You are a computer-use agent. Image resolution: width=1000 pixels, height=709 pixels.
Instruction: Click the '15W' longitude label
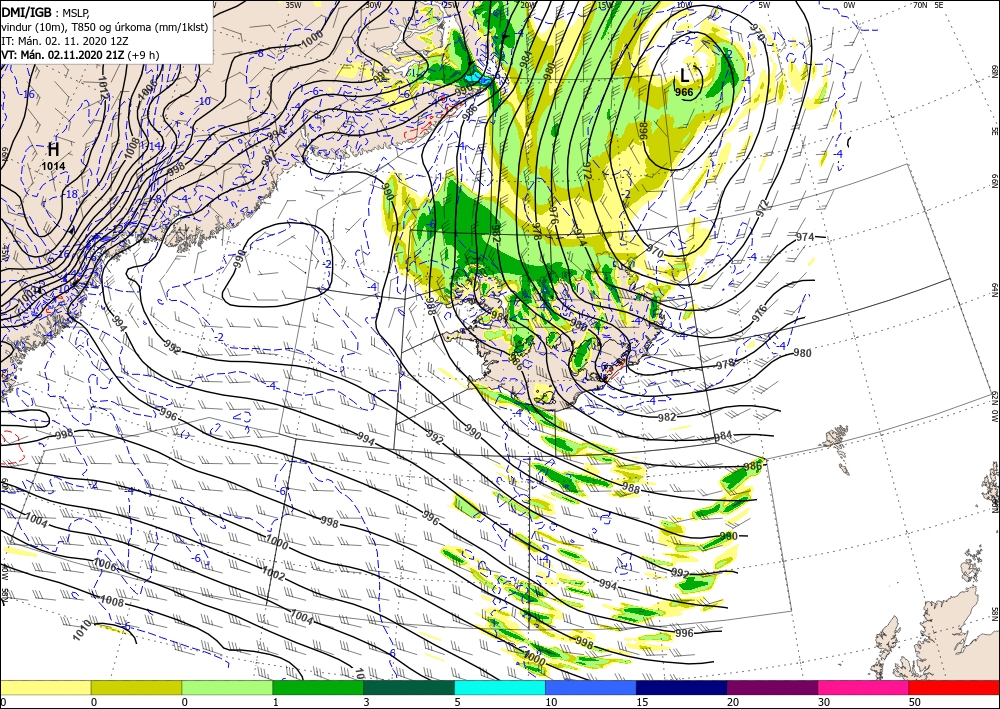(x=606, y=5)
